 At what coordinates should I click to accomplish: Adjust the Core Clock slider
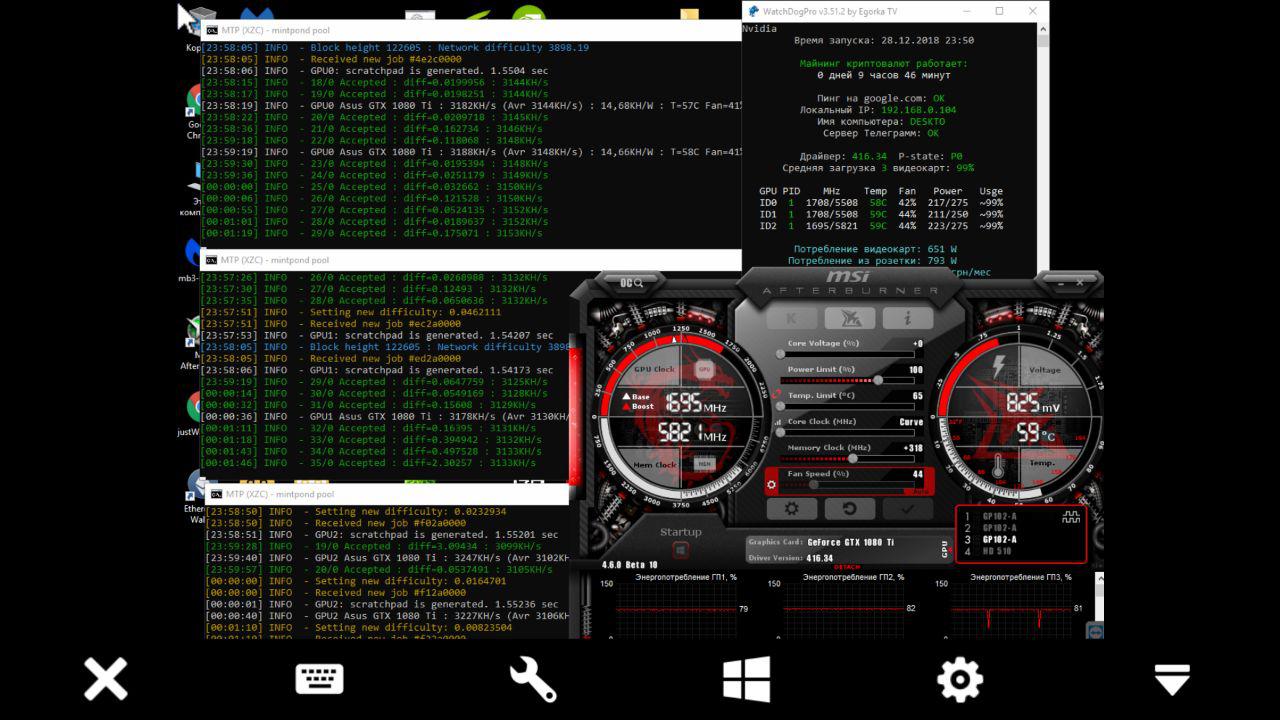pos(846,433)
